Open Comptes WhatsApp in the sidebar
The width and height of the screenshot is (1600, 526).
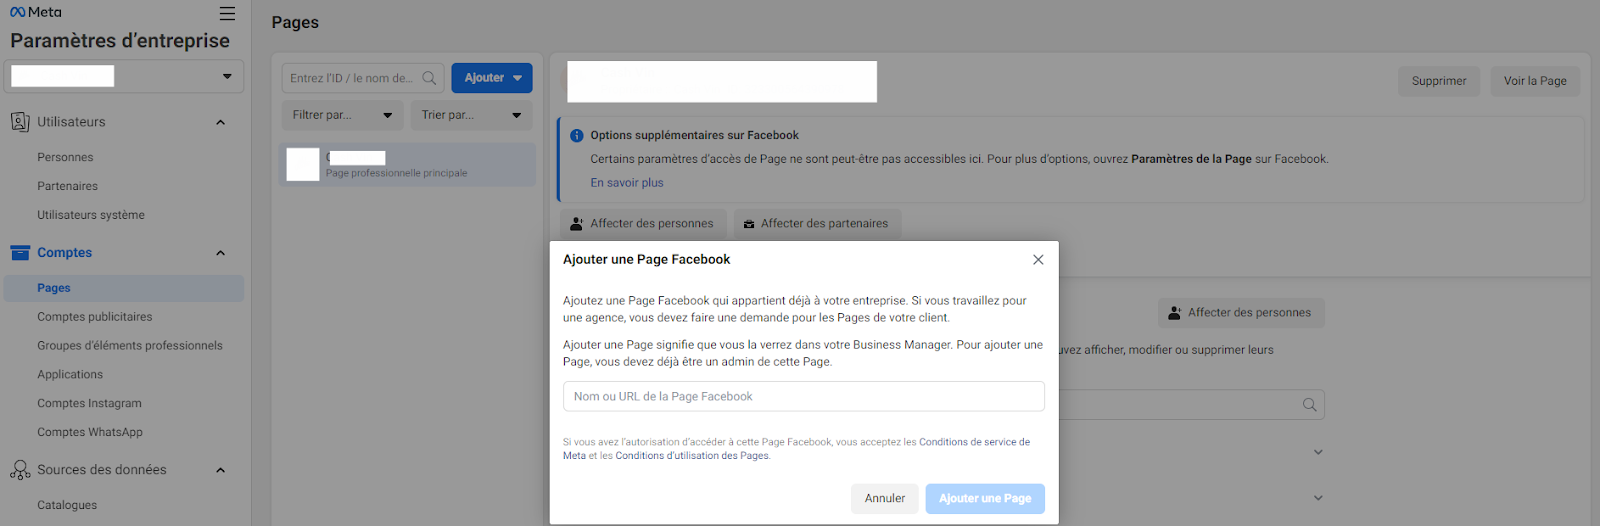90,433
